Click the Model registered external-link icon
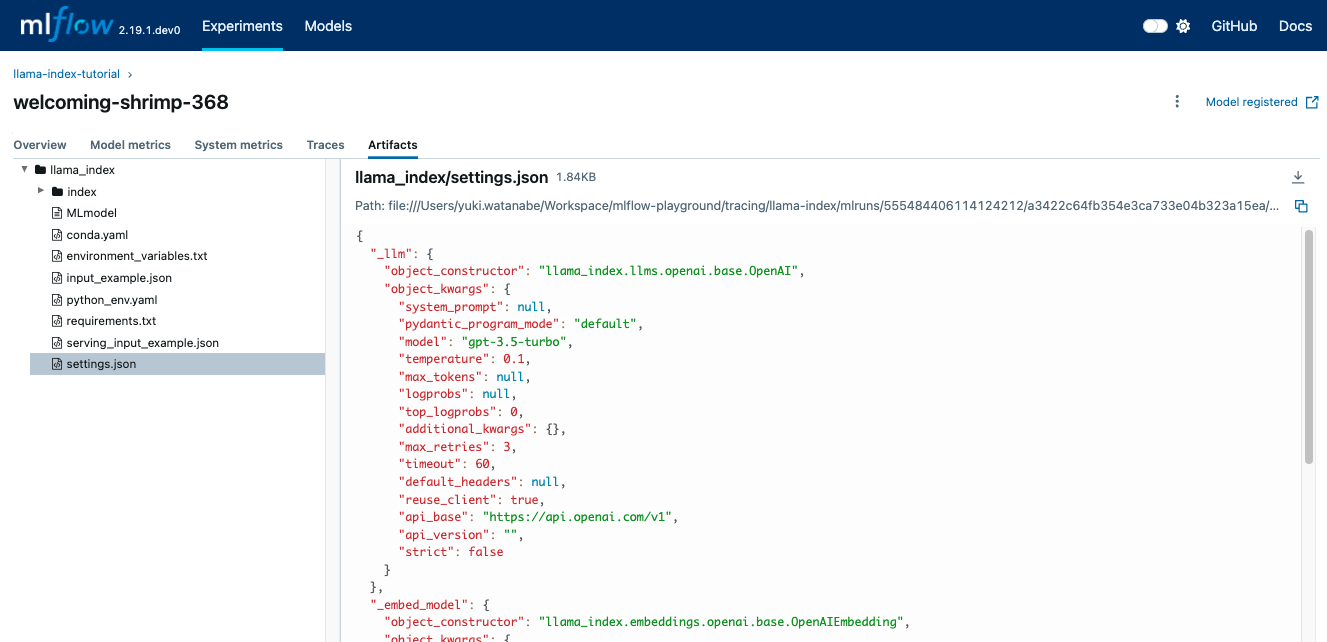 1313,102
